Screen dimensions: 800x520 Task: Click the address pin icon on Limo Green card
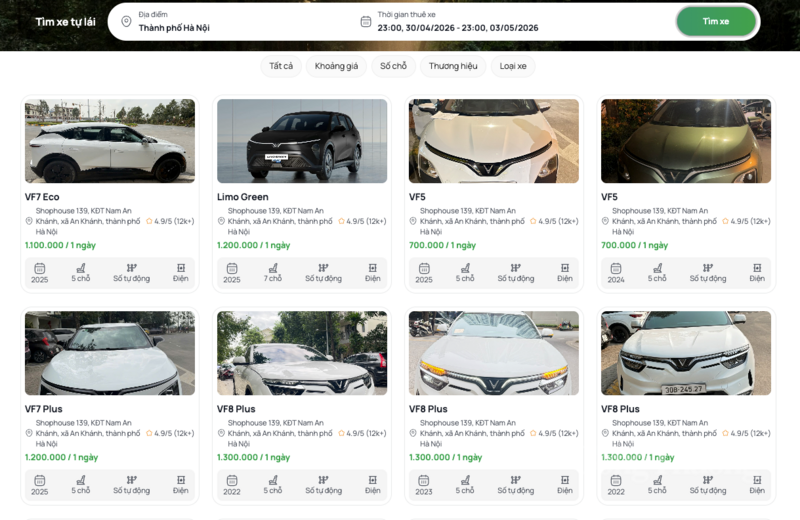click(x=221, y=221)
